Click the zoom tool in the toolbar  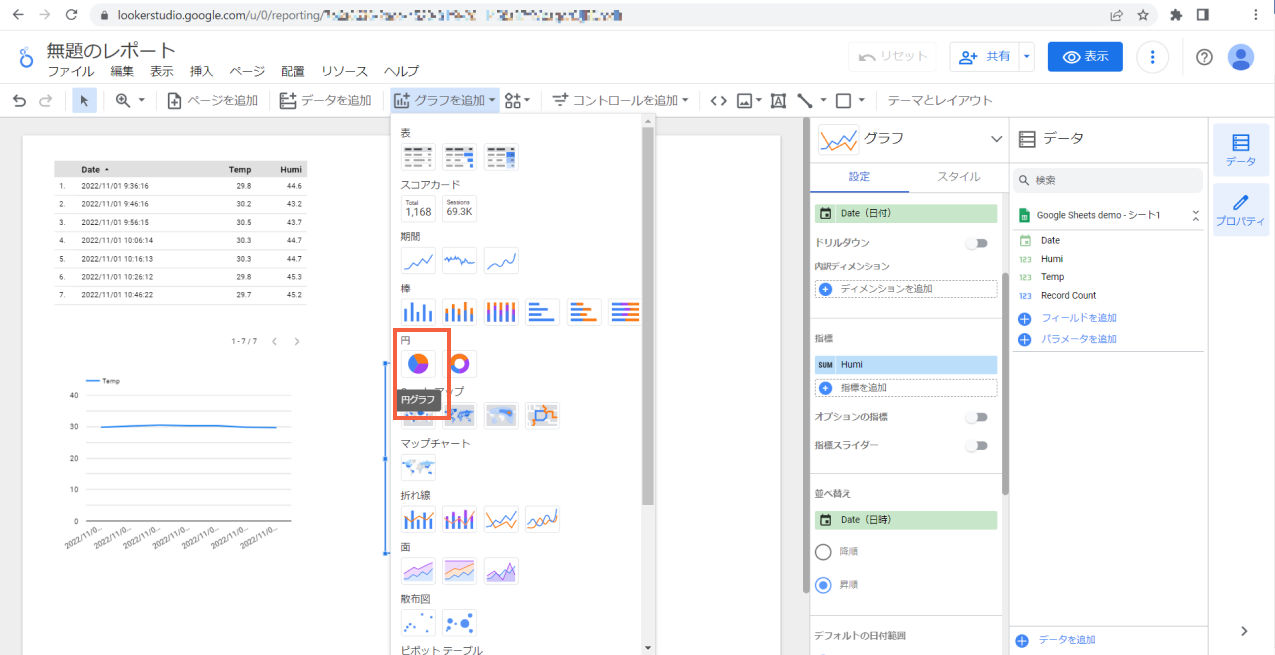tap(120, 100)
